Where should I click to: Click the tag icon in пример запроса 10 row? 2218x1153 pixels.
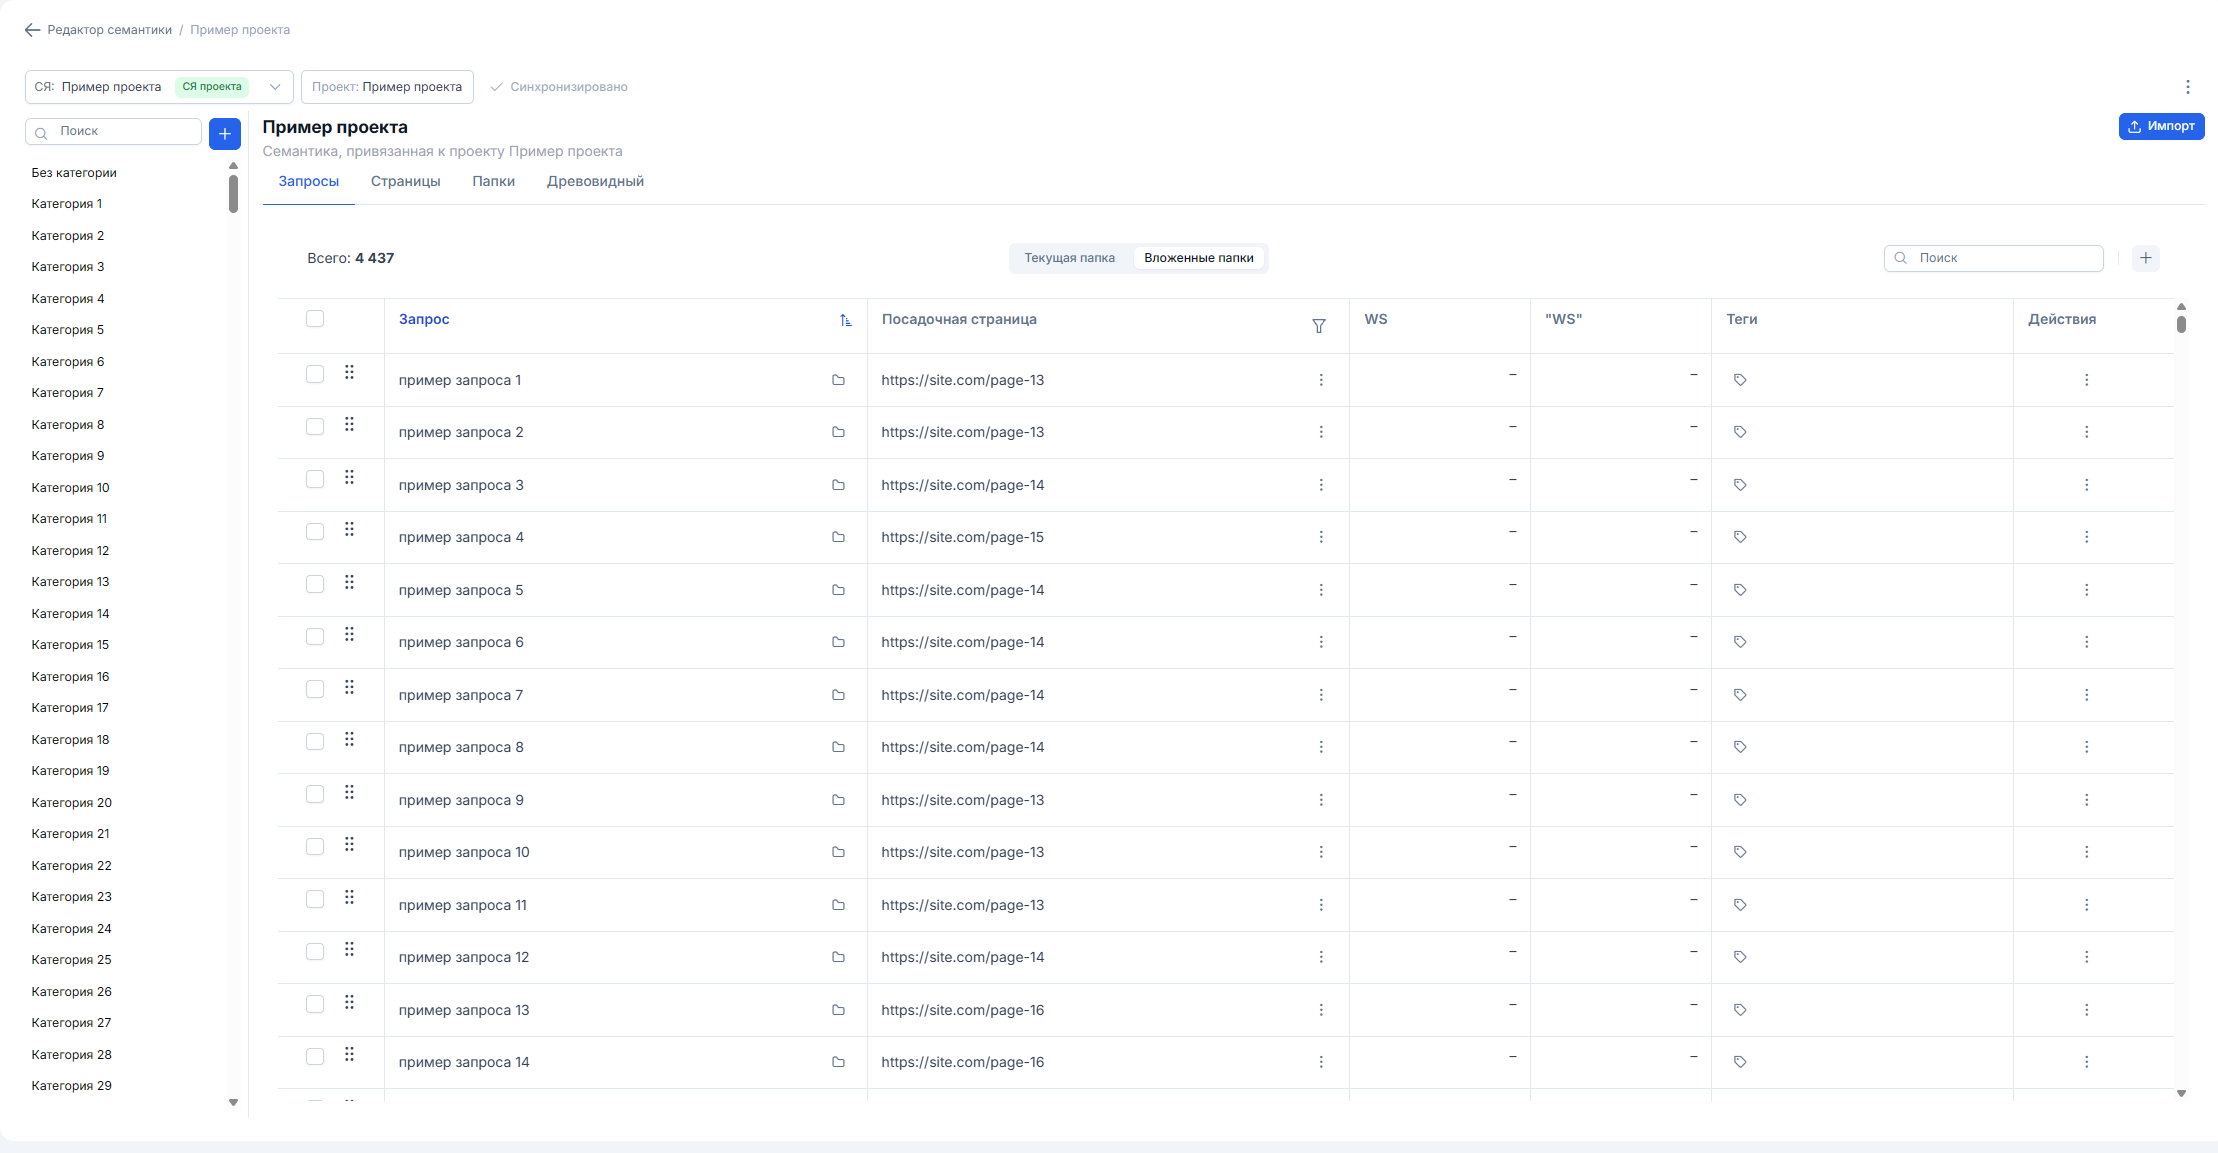point(1740,852)
